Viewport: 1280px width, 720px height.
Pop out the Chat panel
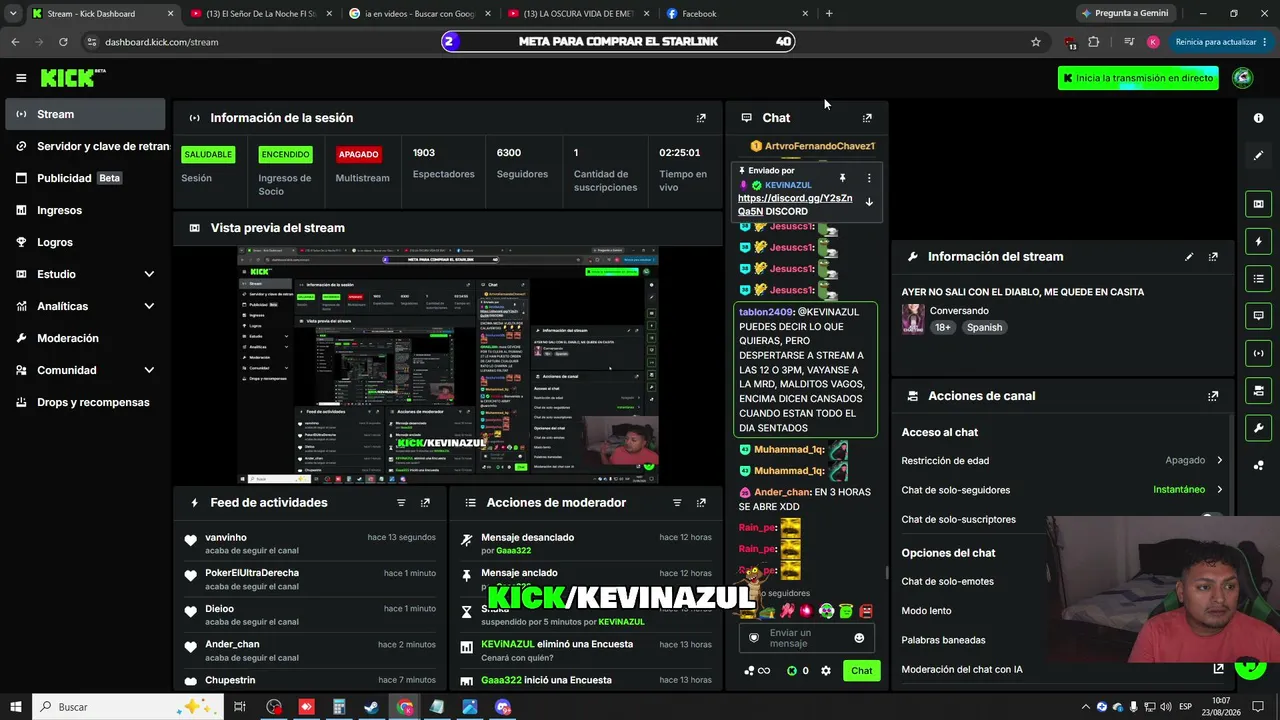(867, 118)
